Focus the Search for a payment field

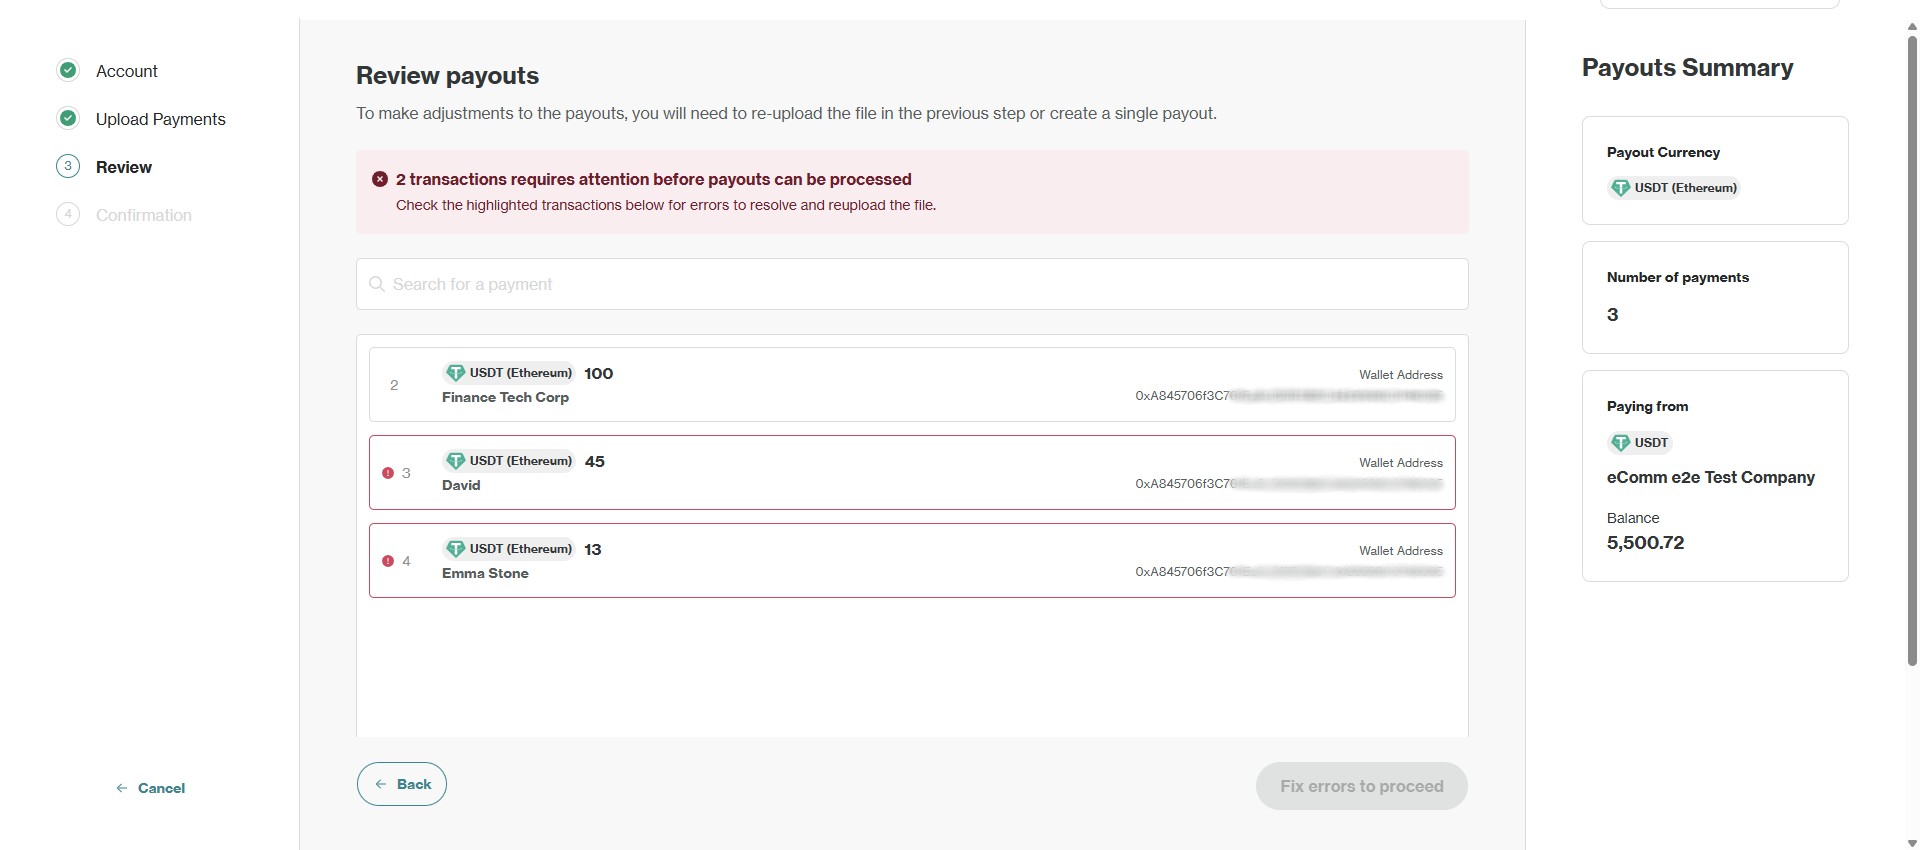point(912,284)
